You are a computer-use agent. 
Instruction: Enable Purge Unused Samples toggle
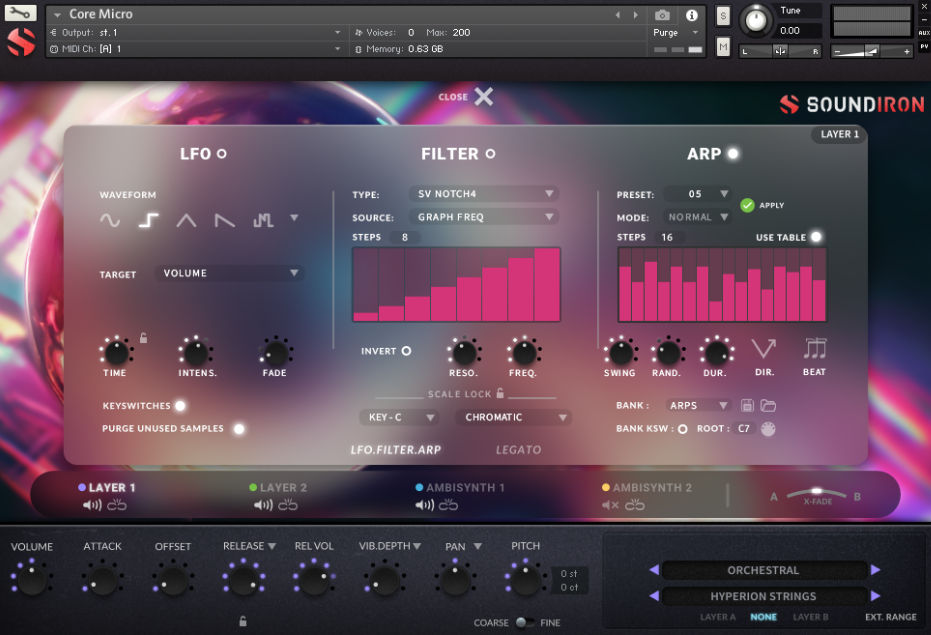click(238, 429)
